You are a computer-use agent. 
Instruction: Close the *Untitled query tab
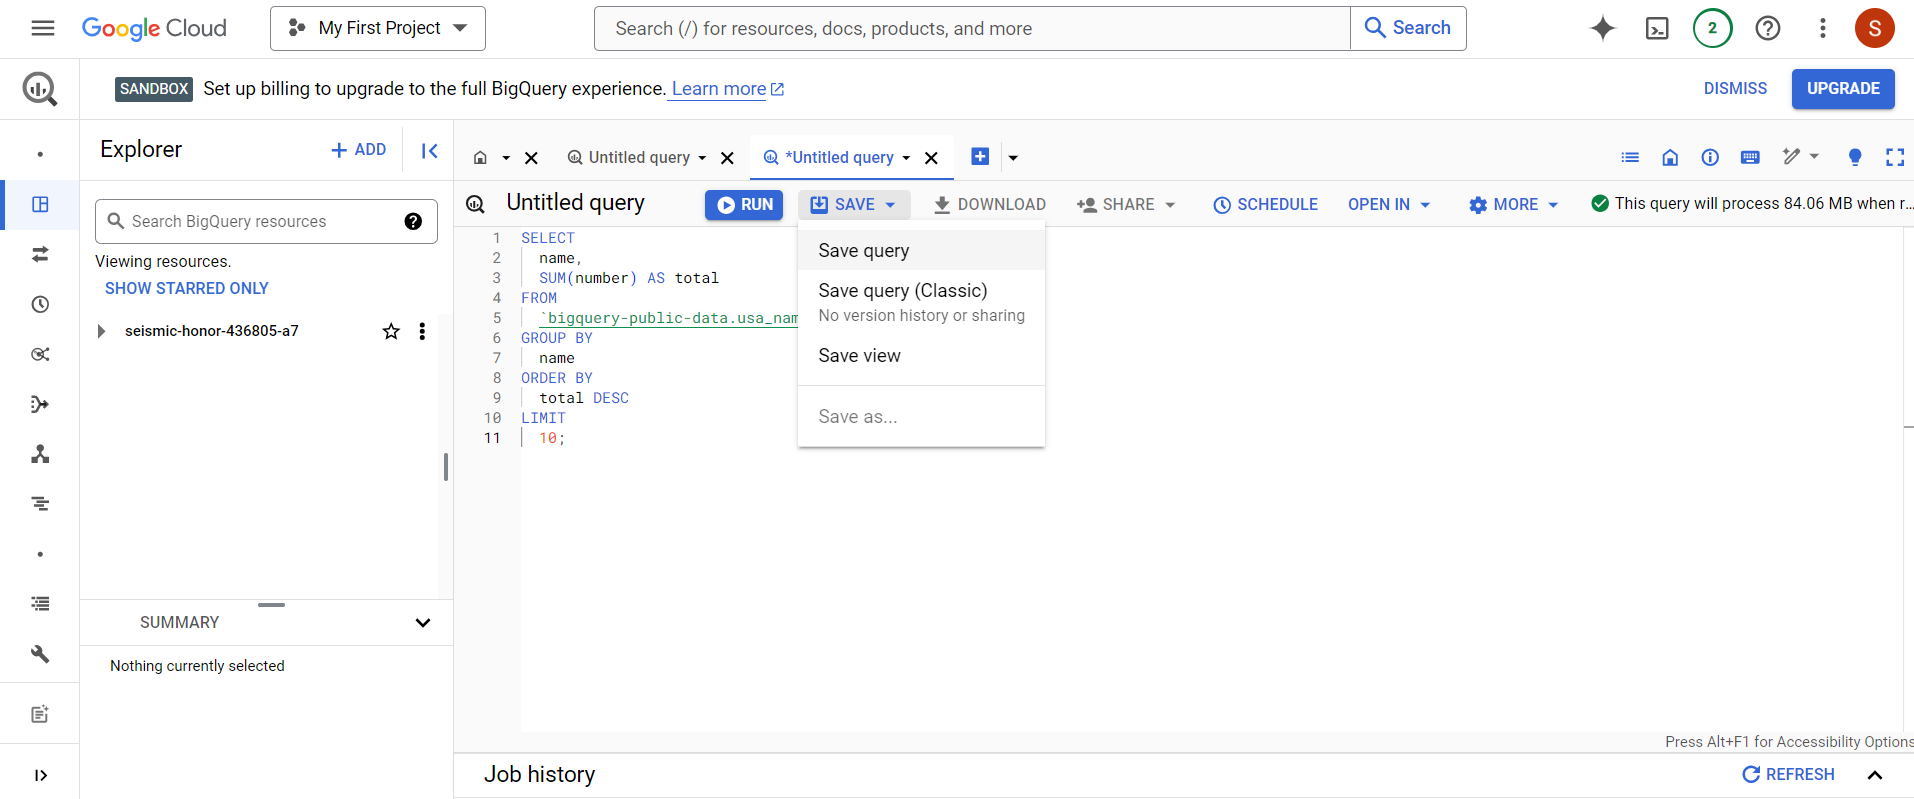tap(931, 158)
